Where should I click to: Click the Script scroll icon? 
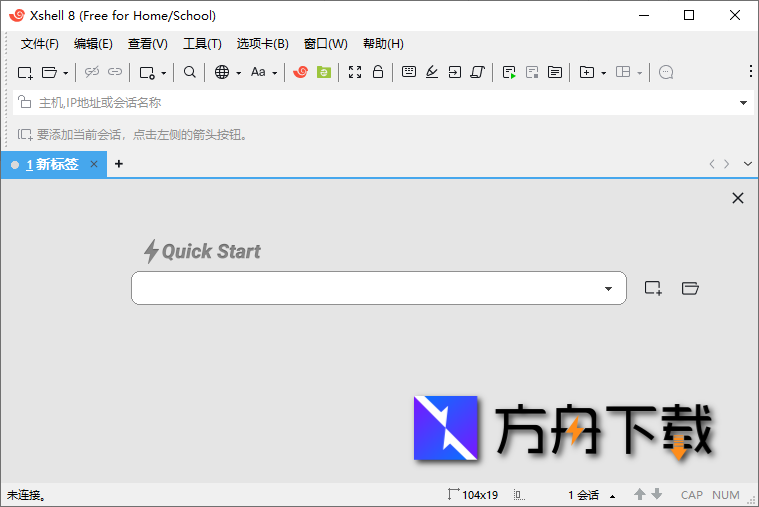pyautogui.click(x=477, y=72)
